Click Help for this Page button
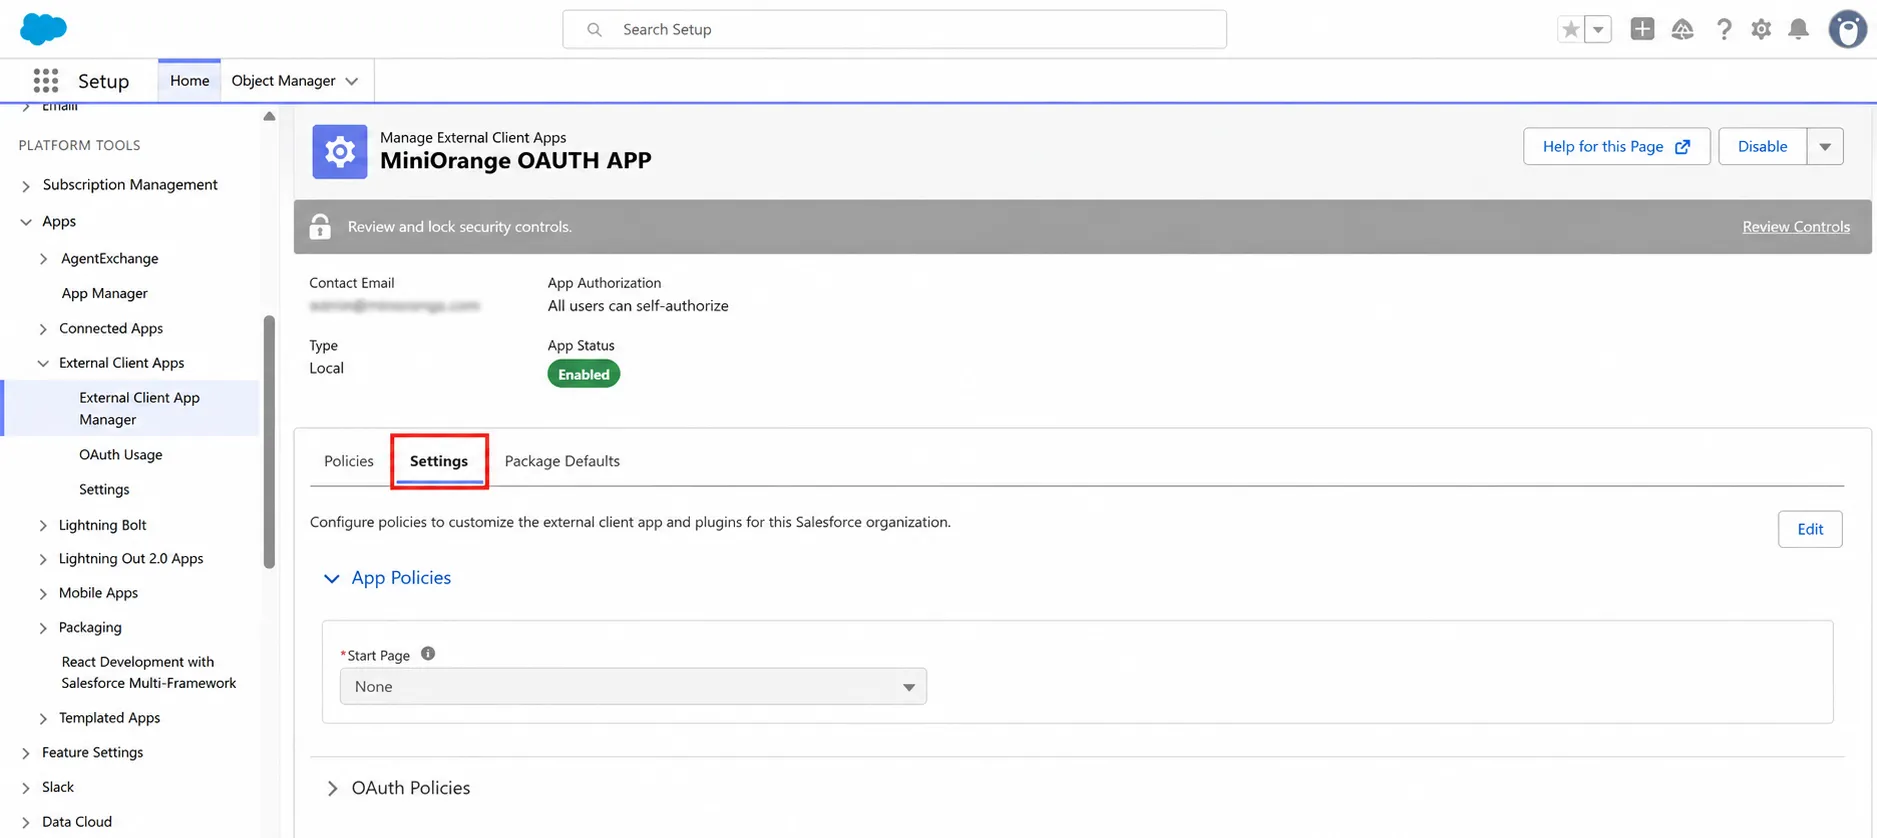The width and height of the screenshot is (1877, 838). tap(1616, 146)
